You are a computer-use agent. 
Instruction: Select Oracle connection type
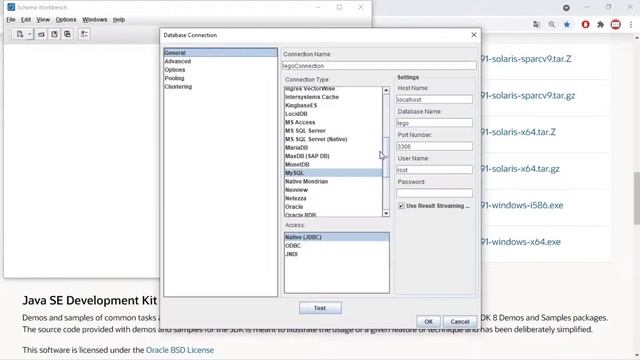[333, 207]
